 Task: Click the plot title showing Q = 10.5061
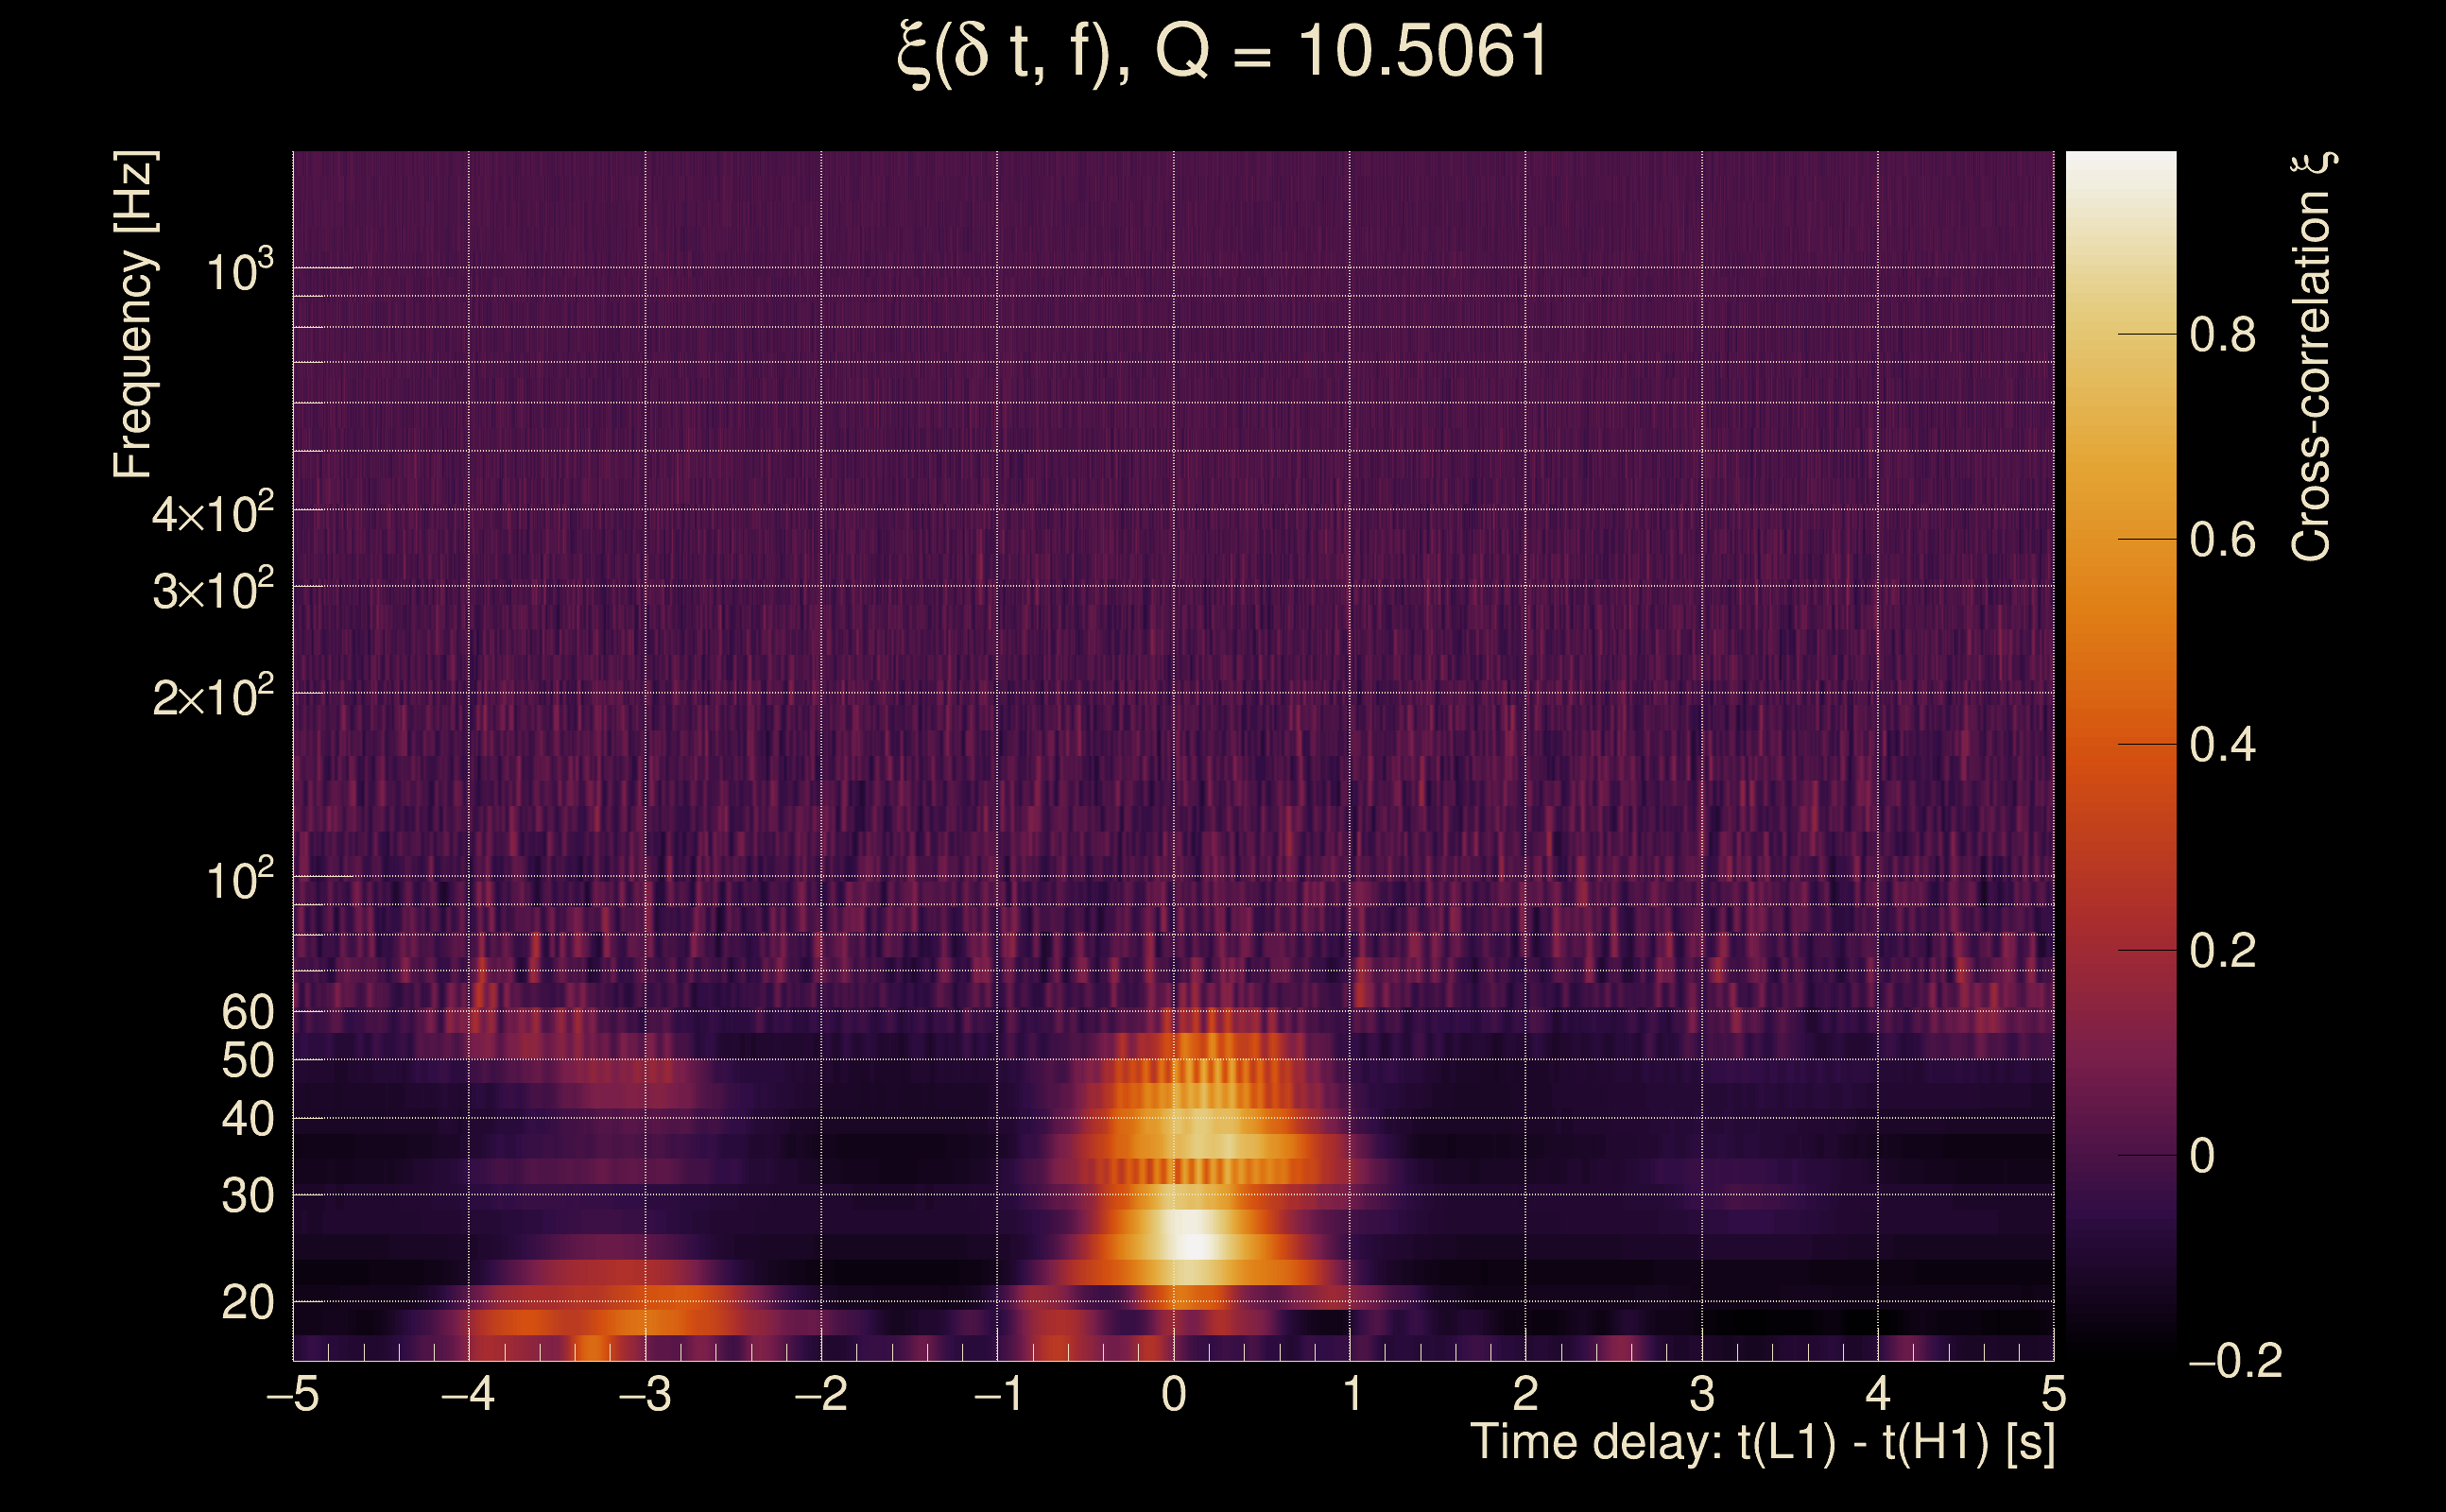point(1222,52)
